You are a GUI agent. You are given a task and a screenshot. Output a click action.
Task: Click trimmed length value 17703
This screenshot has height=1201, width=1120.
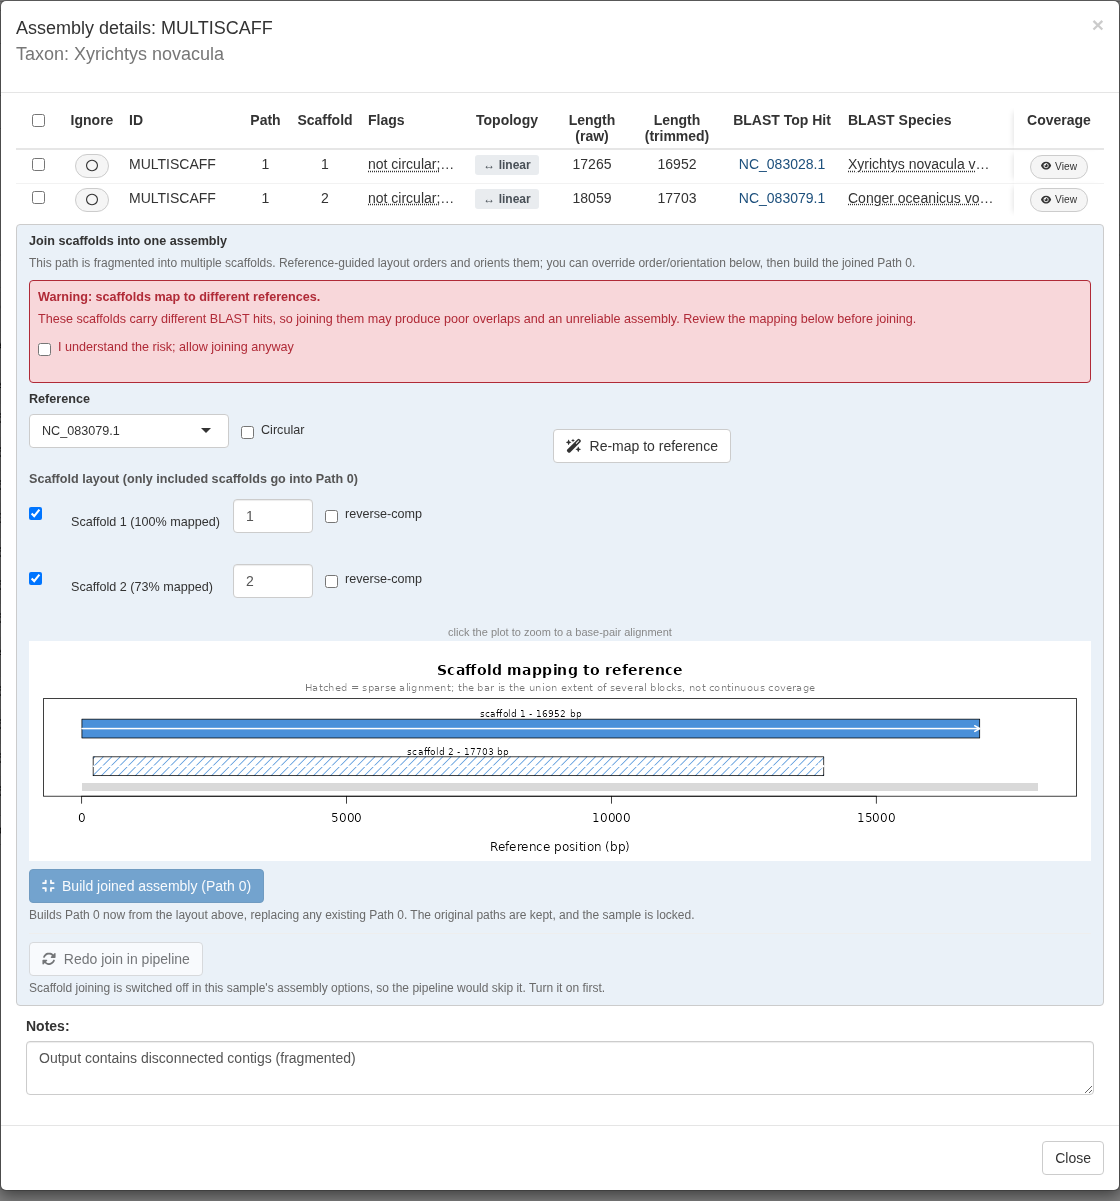[x=677, y=198]
